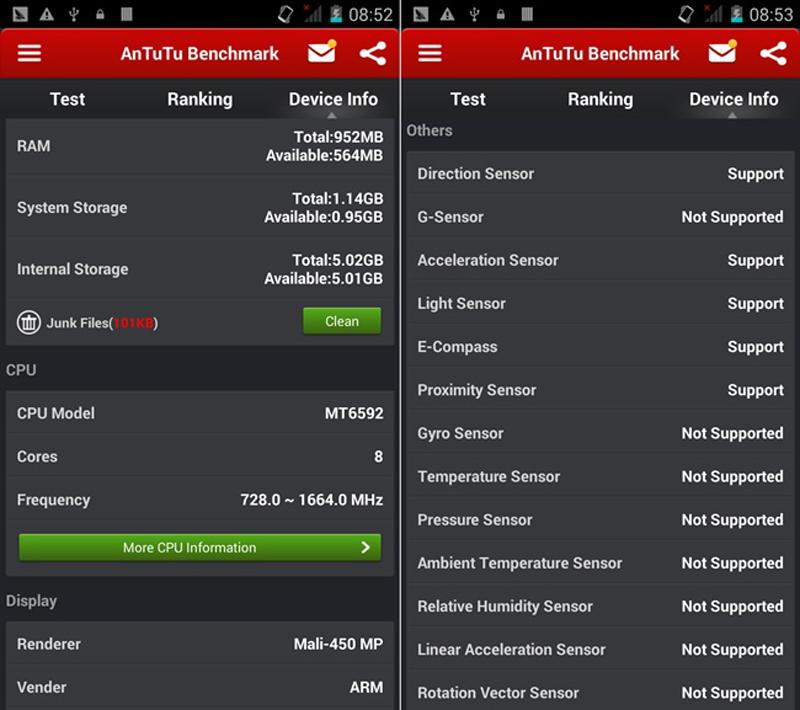Tap share icon in left screenshot
800x710 pixels.
coord(372,54)
